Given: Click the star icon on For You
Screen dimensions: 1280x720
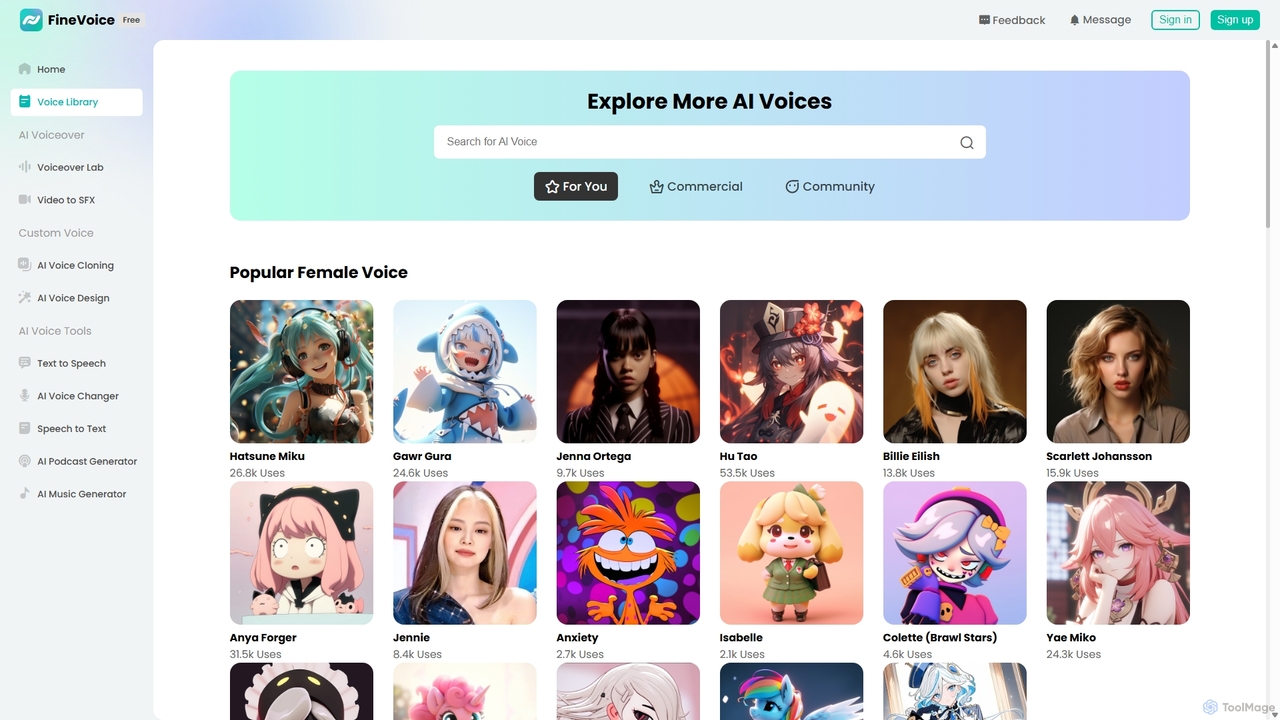Looking at the screenshot, I should 552,187.
